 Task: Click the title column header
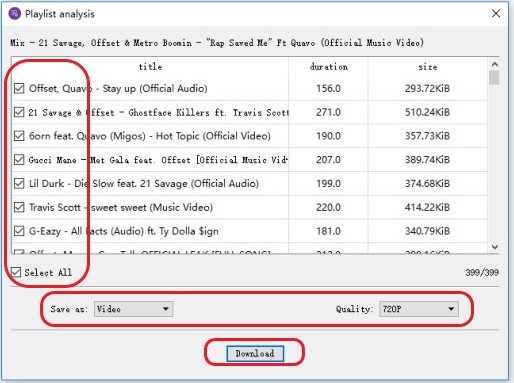point(150,67)
